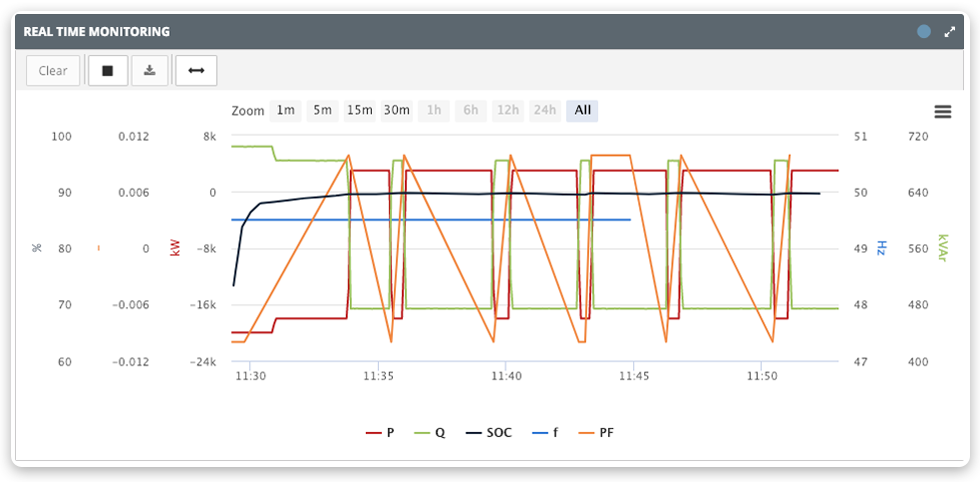Click the 0.012 axis value
Image resolution: width=980 pixels, height=482 pixels.
(134, 136)
